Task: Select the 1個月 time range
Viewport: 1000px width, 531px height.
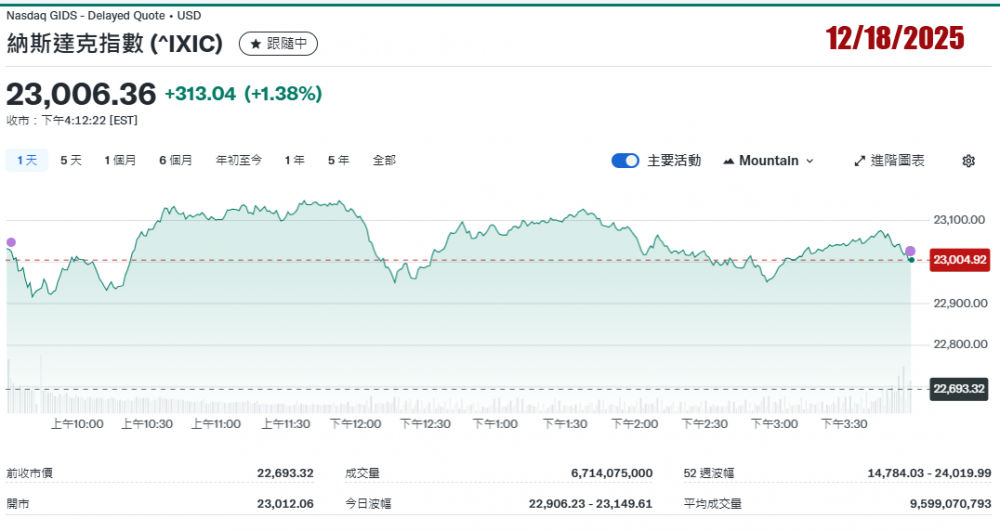Action: (120, 160)
